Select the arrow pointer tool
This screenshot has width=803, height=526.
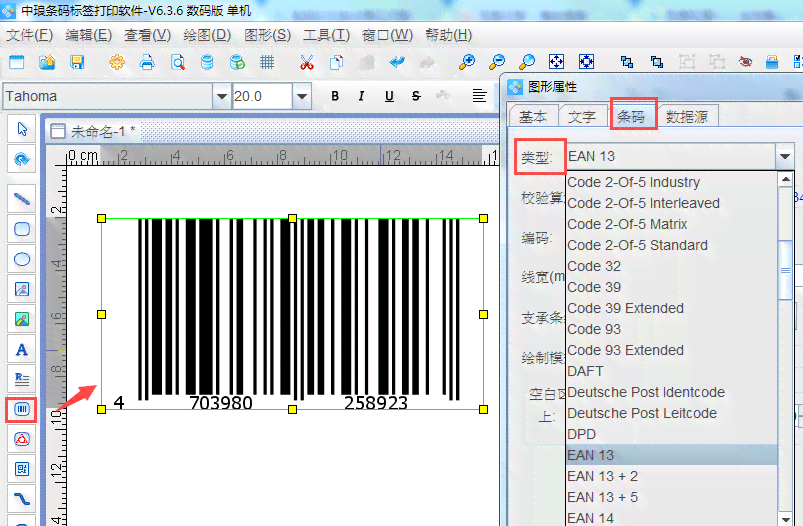tap(22, 129)
